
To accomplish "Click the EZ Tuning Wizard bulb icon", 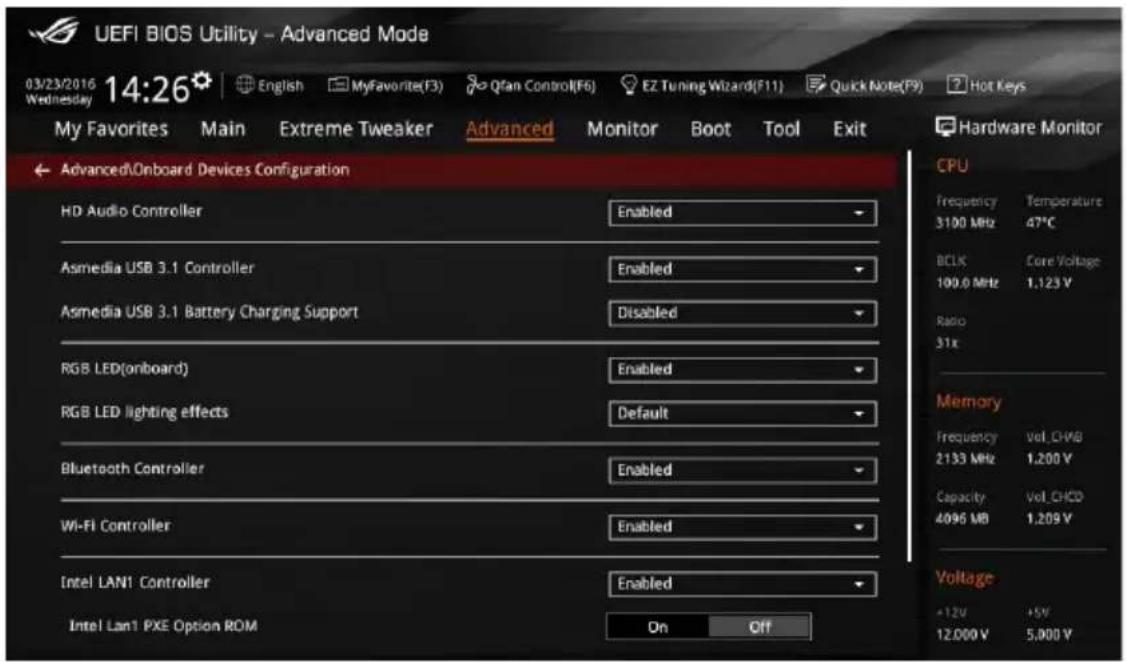I will click(628, 85).
